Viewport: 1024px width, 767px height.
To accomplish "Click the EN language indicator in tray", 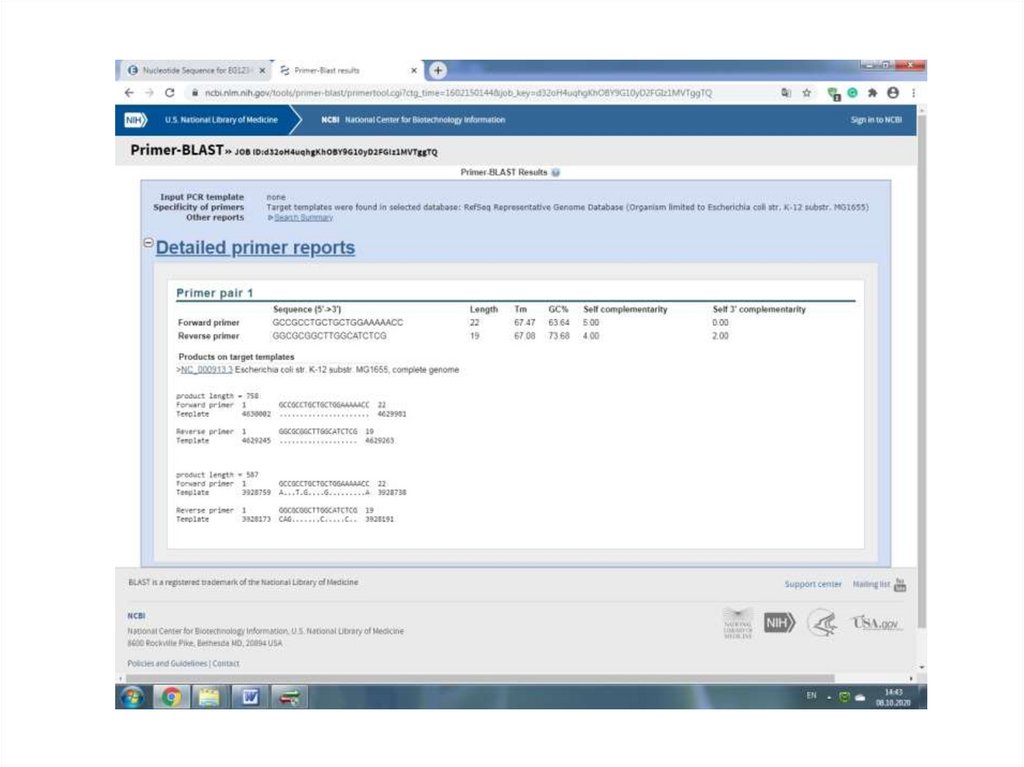I will 811,696.
